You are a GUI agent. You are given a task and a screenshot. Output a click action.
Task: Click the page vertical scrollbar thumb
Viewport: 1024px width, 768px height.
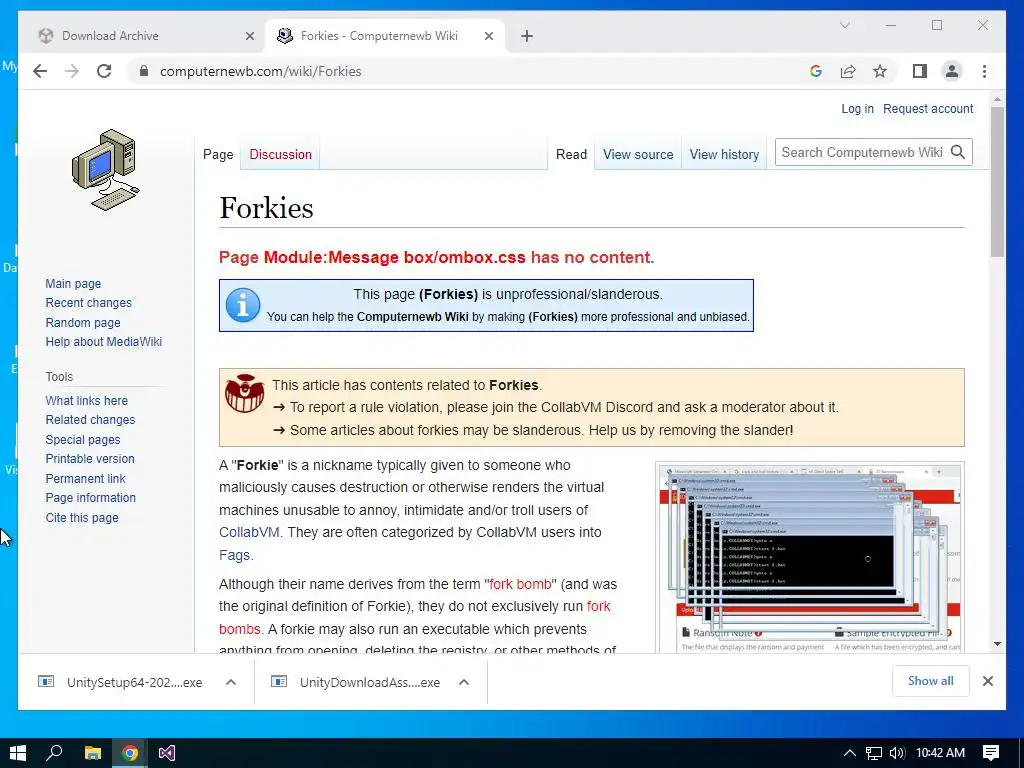point(997,182)
